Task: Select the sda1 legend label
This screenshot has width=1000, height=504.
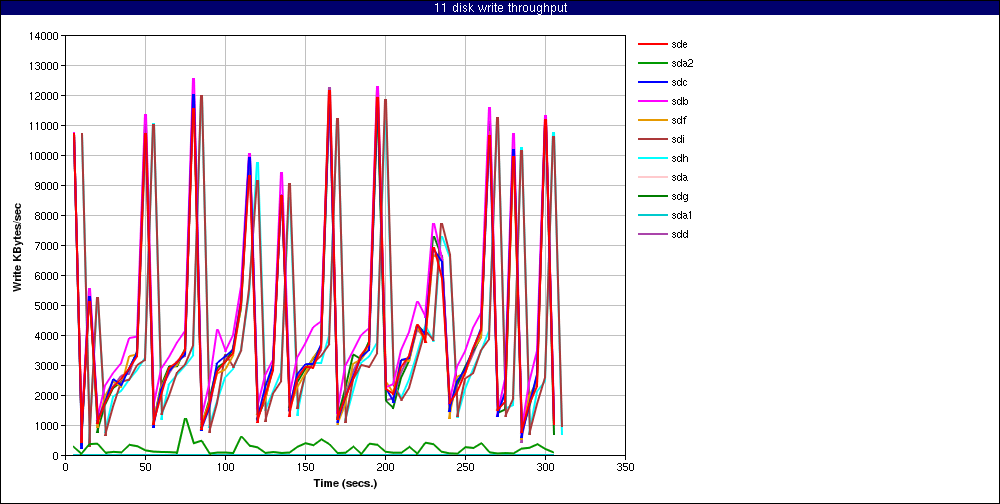Action: pyautogui.click(x=682, y=216)
